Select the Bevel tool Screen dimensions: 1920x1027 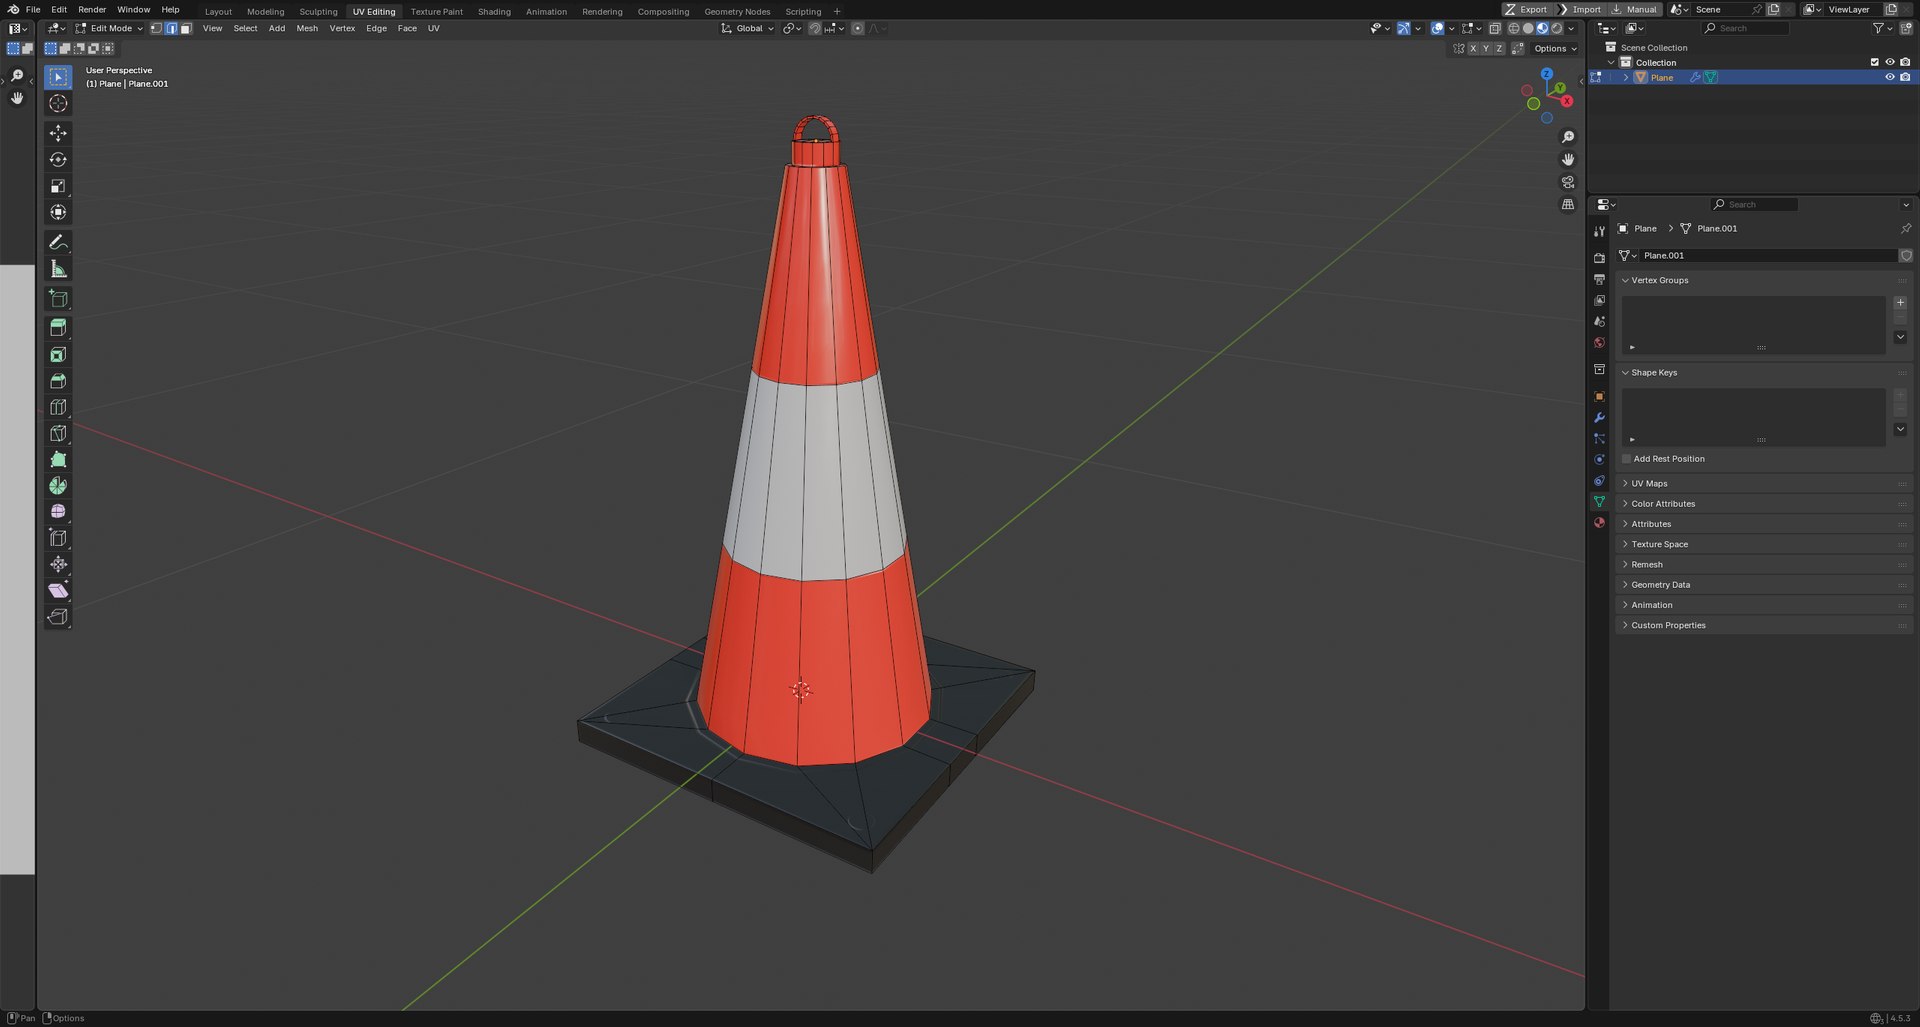point(58,381)
